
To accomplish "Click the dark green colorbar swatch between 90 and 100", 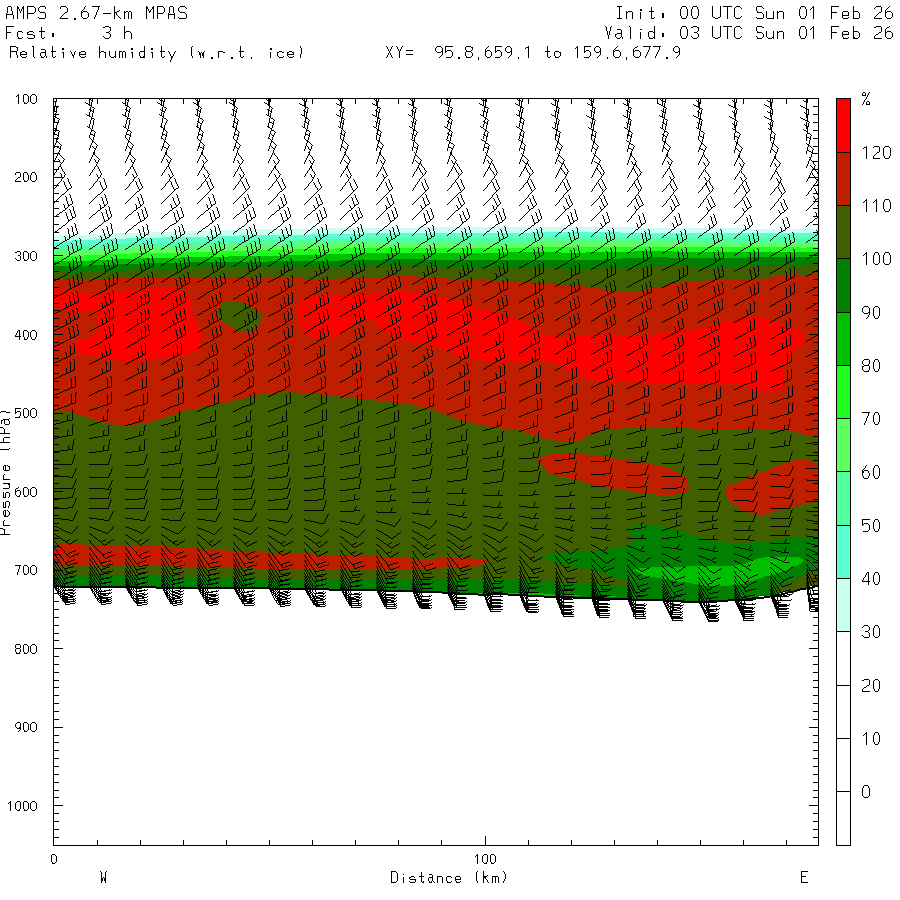I will (x=843, y=286).
